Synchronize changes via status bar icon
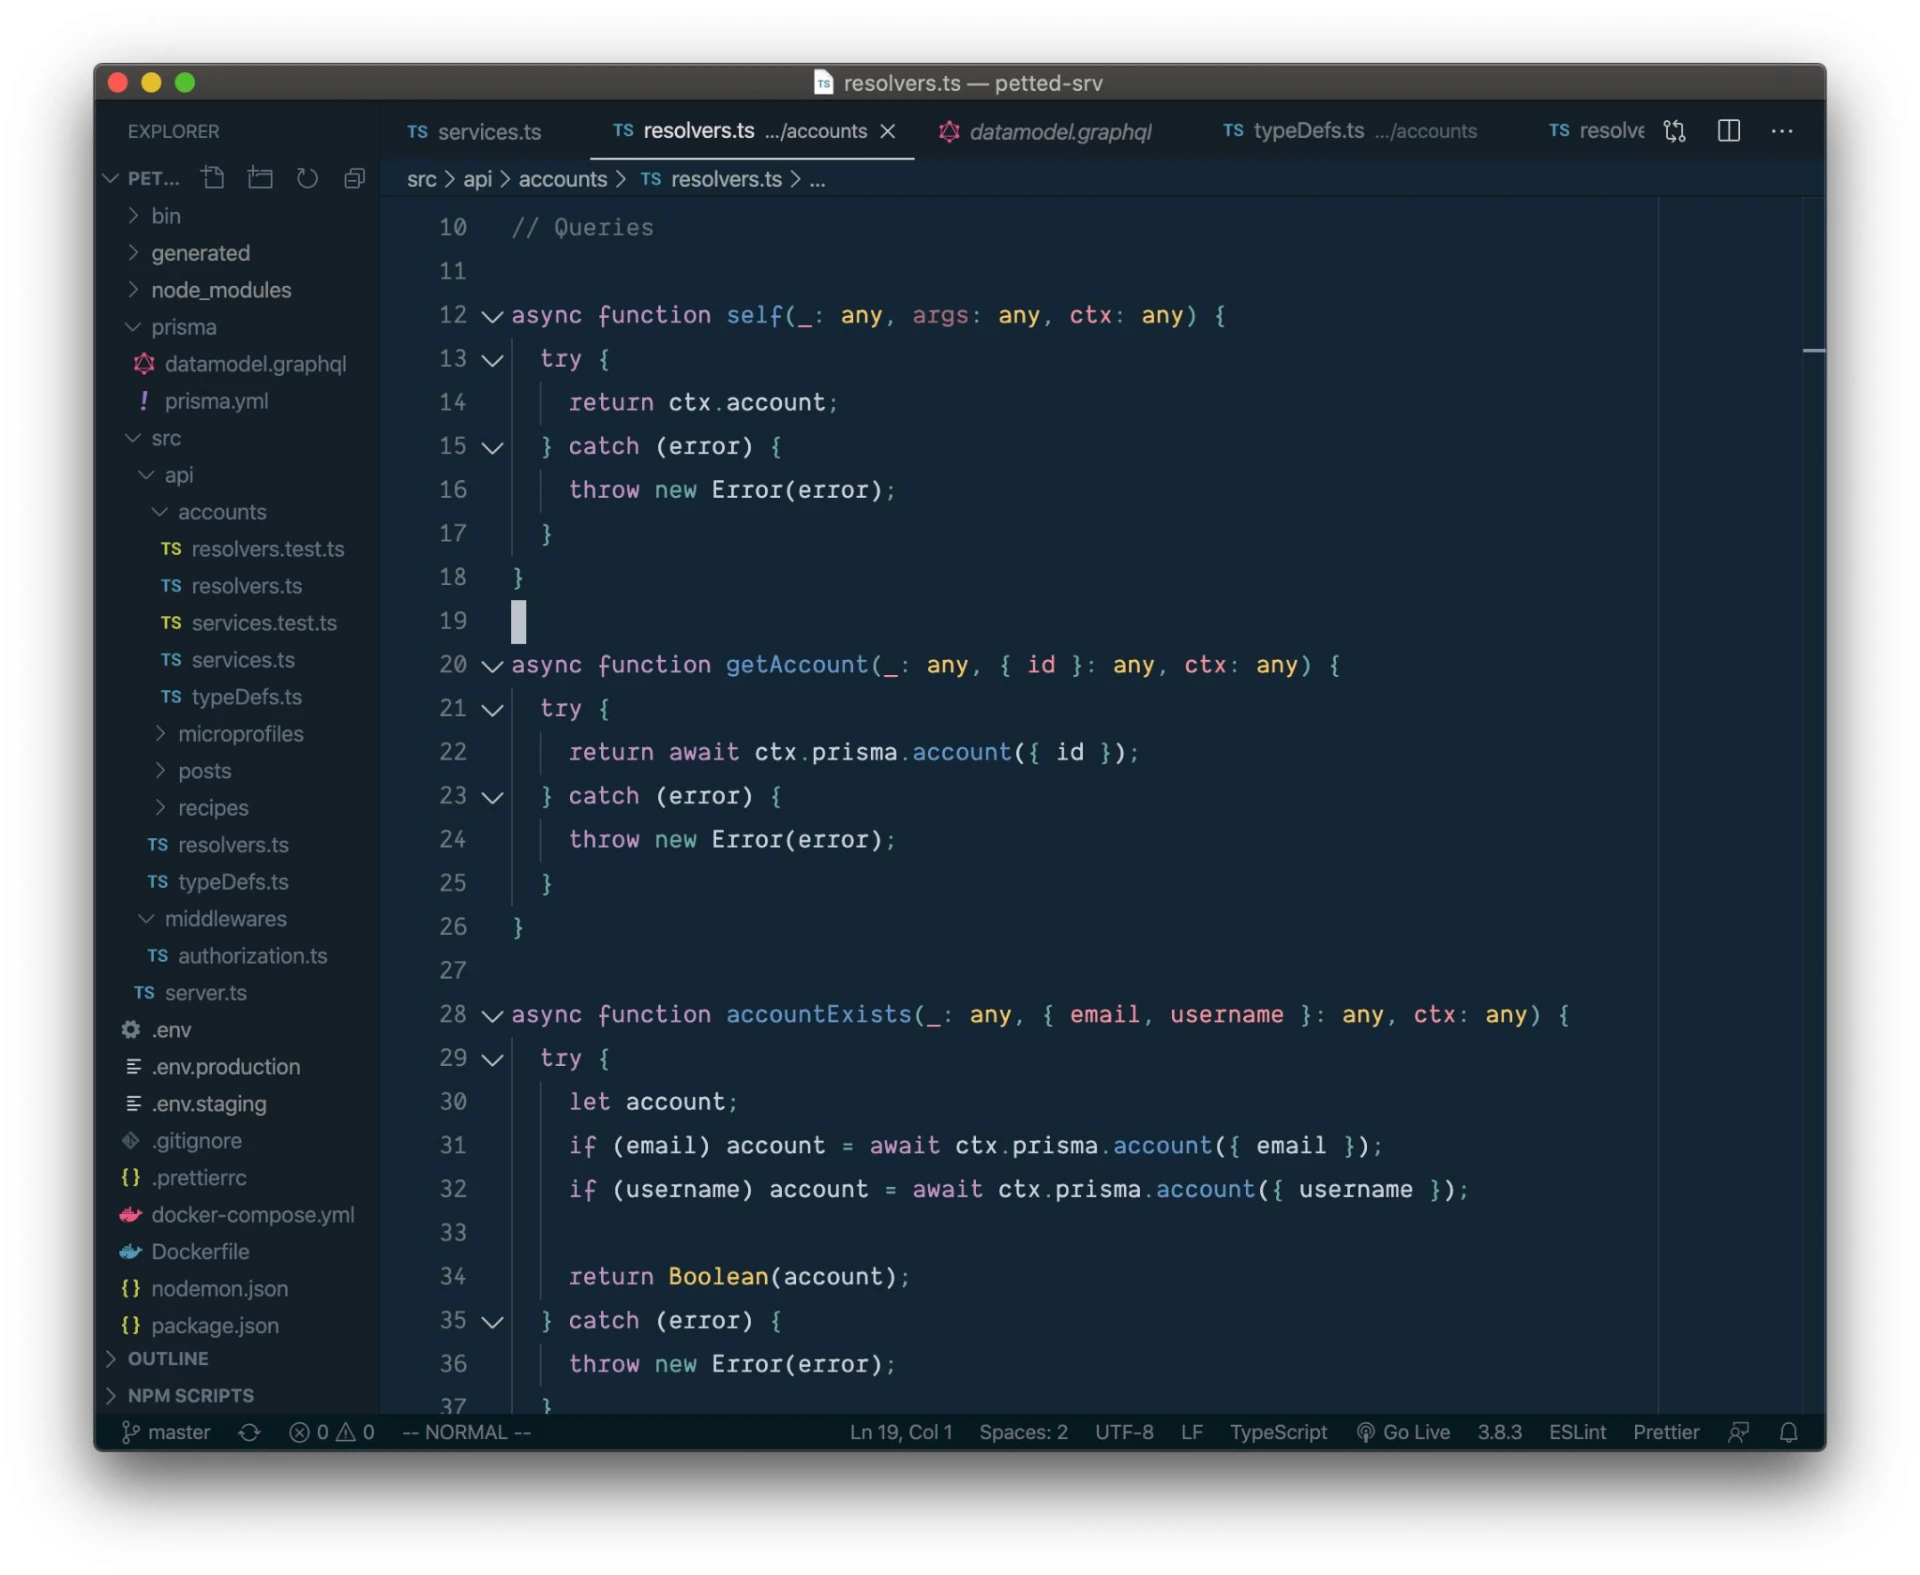 coord(249,1432)
